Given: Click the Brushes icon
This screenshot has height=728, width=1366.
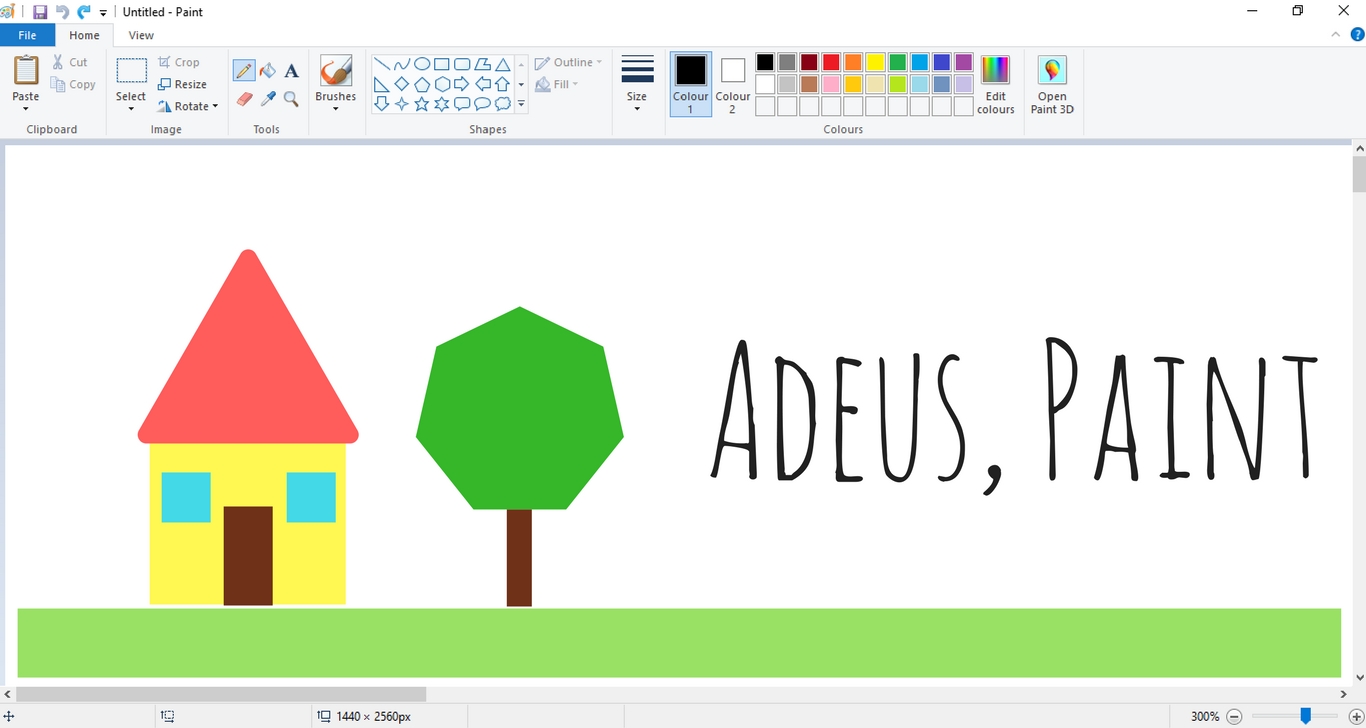Looking at the screenshot, I should 336,71.
